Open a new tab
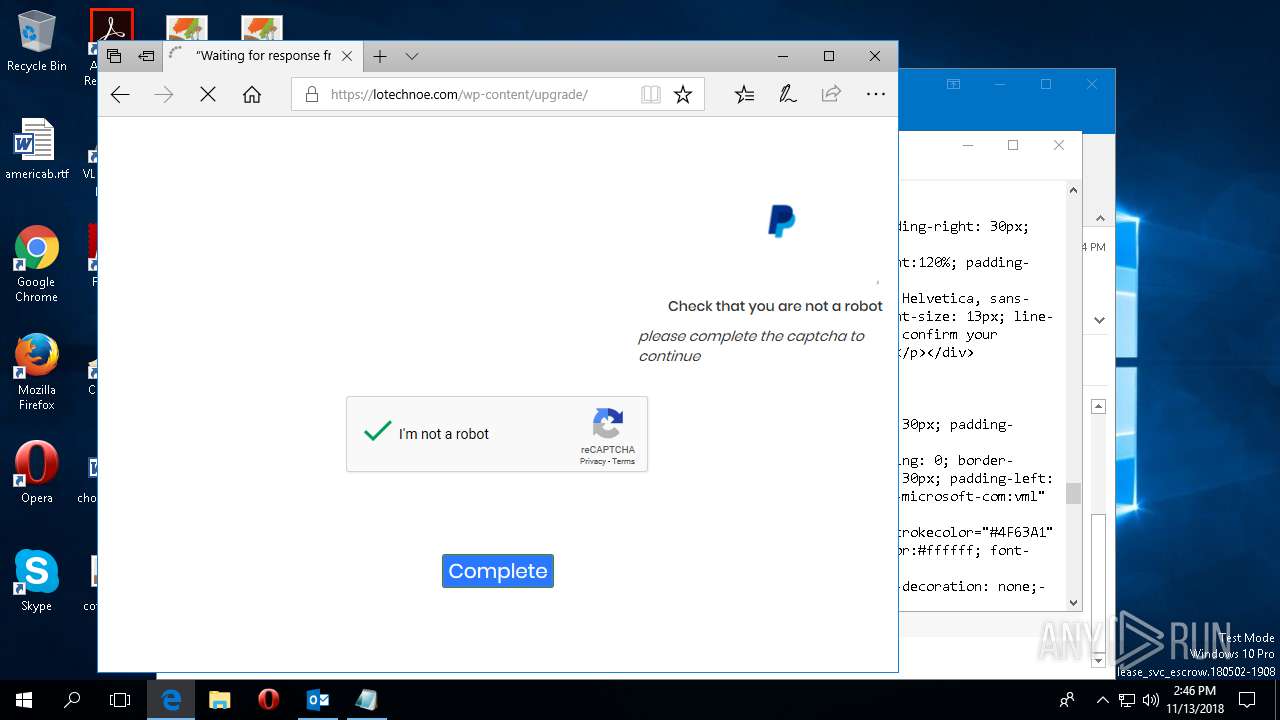 click(380, 56)
